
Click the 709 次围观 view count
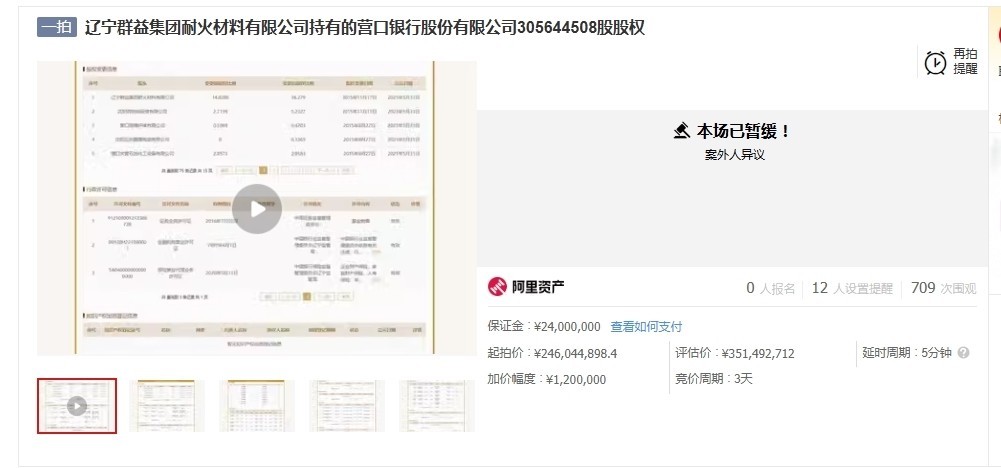pos(943,288)
